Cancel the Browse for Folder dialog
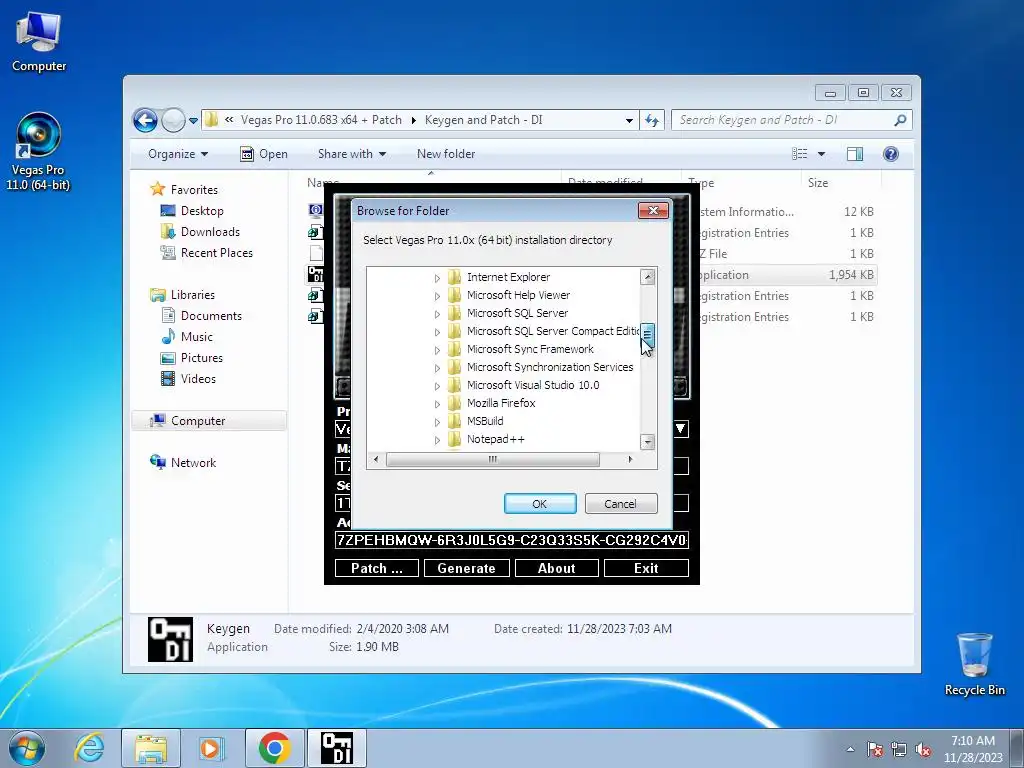1024x768 pixels. (620, 504)
